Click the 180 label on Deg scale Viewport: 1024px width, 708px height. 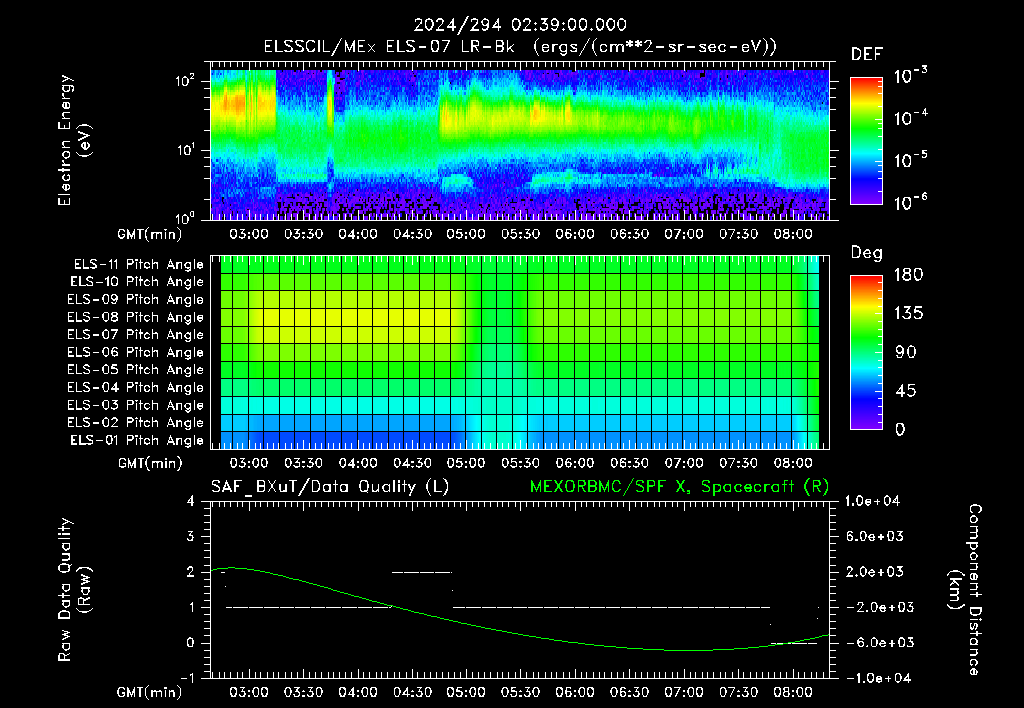click(908, 274)
